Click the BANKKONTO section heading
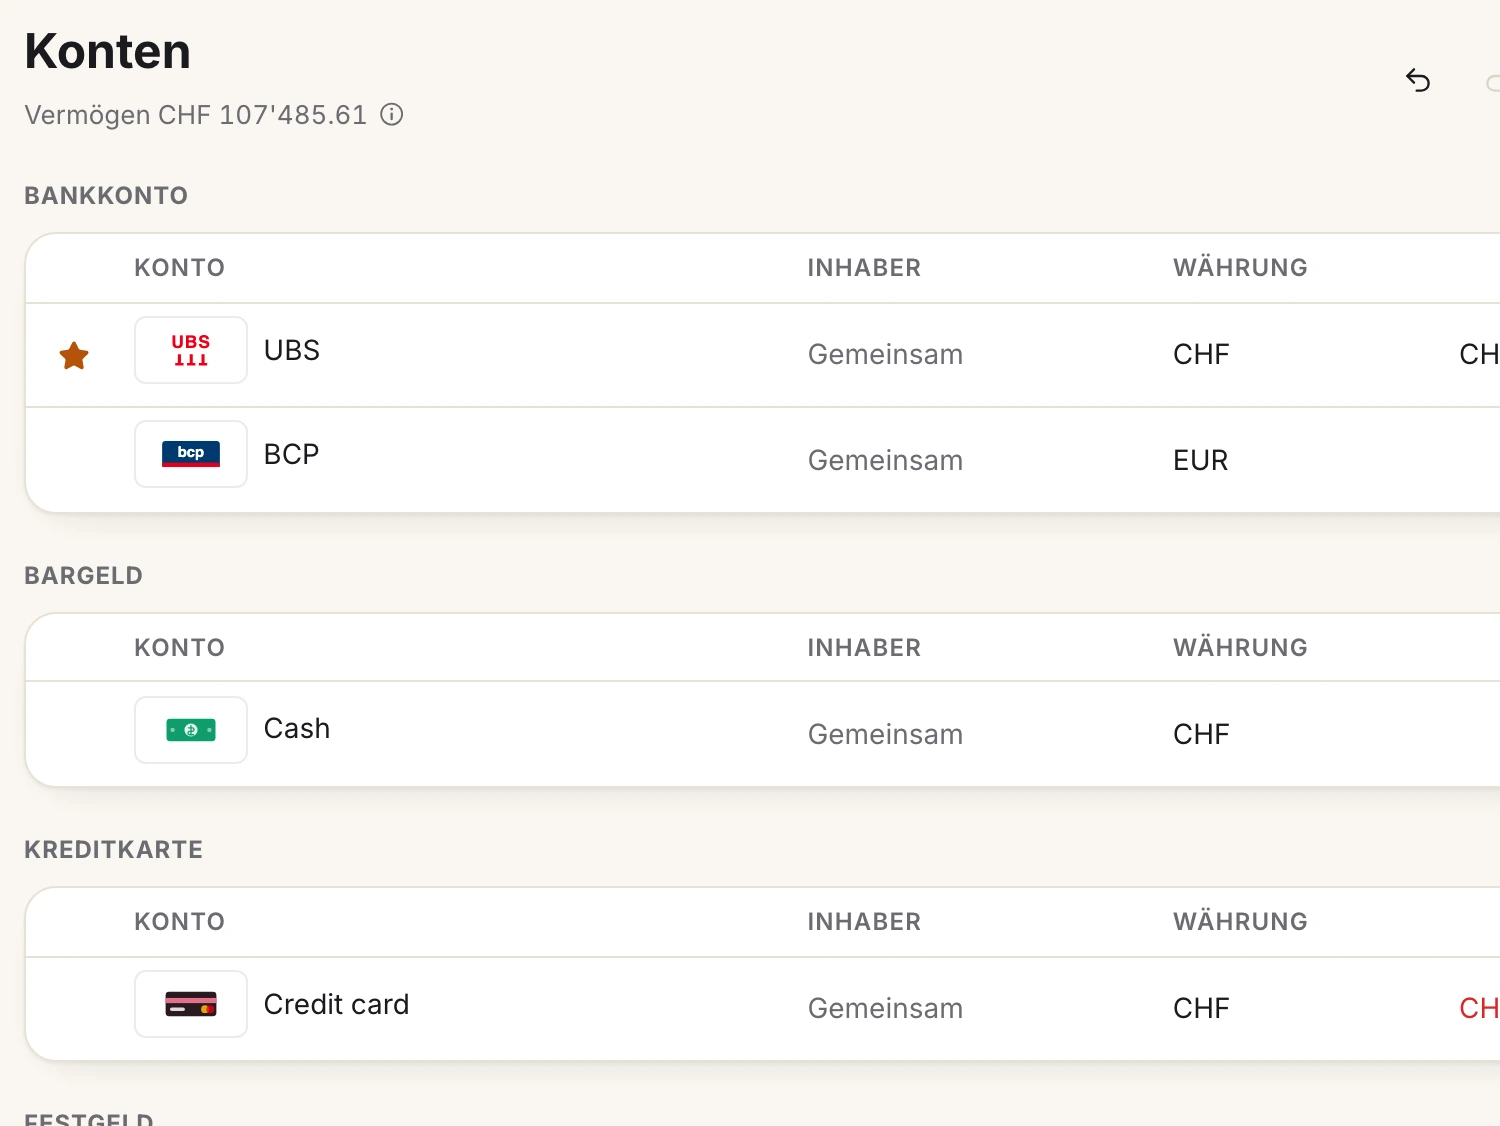 click(x=106, y=195)
